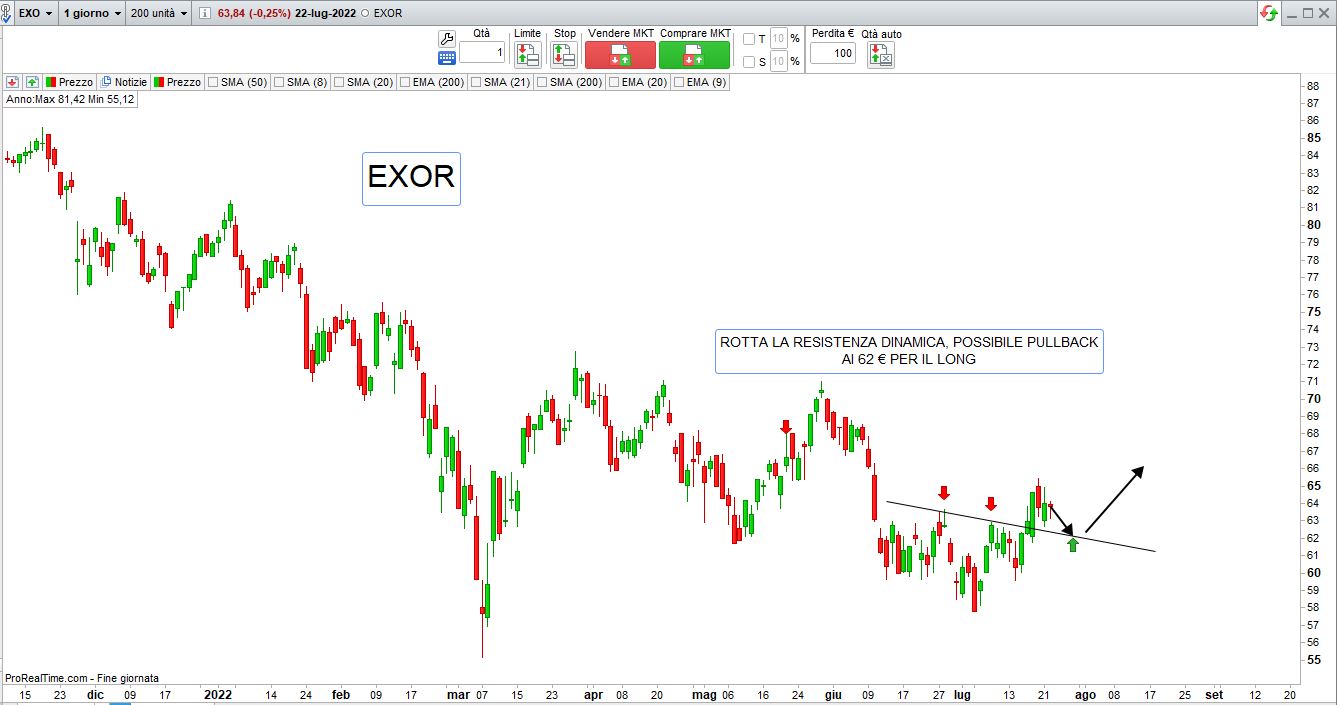Maximize the chart window

point(1309,13)
